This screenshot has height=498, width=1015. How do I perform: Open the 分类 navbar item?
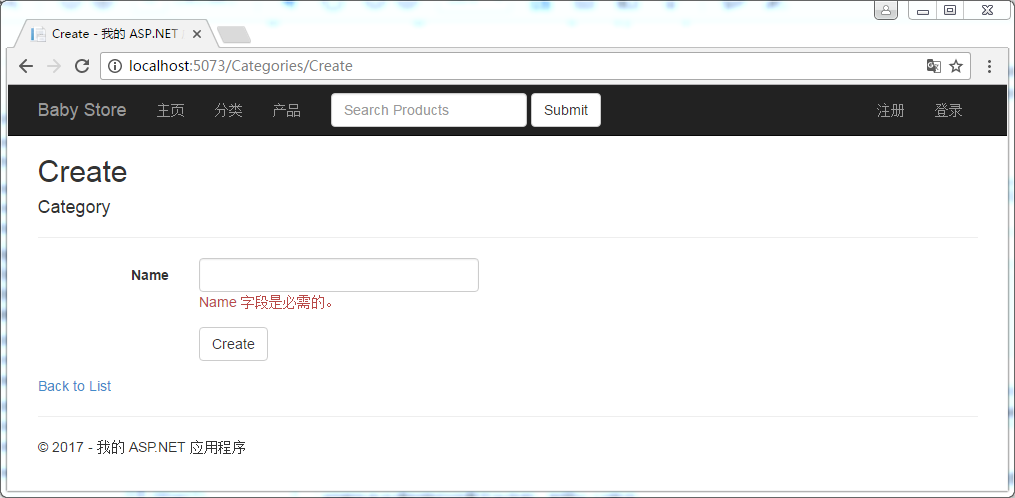[x=229, y=111]
